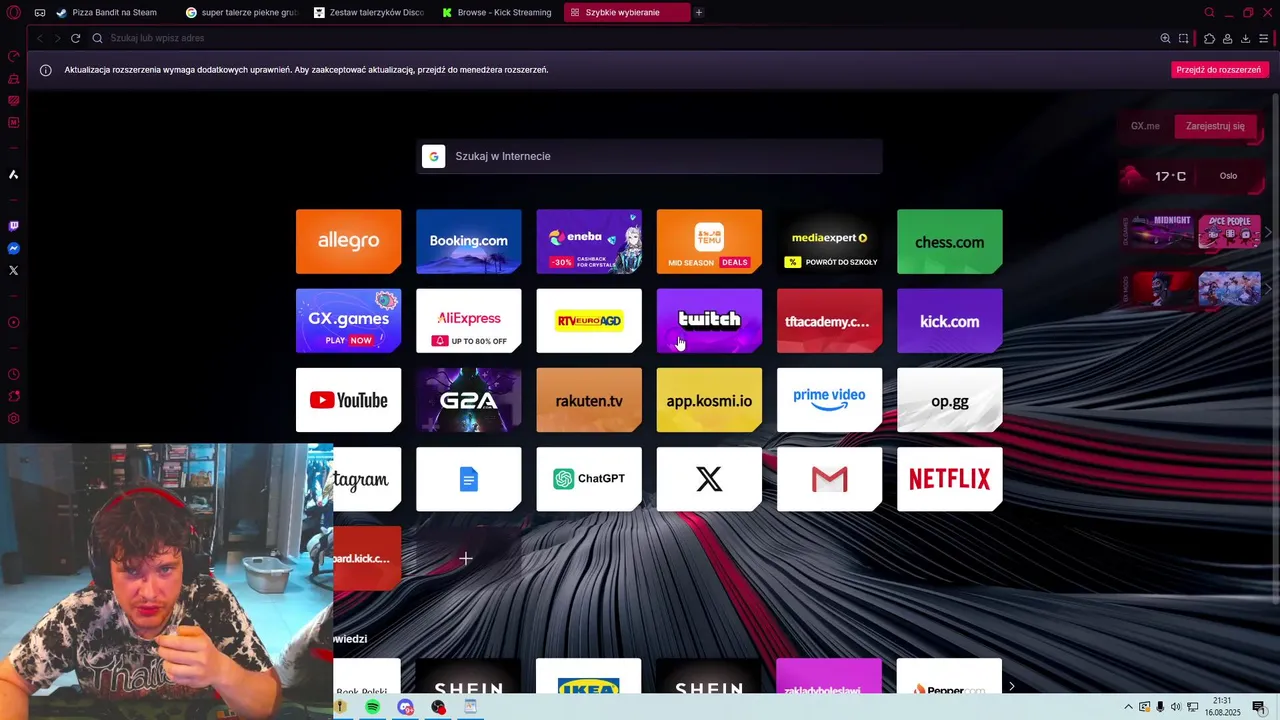Open the TEMU speed dial tile
Viewport: 1280px width, 720px height.
click(709, 241)
